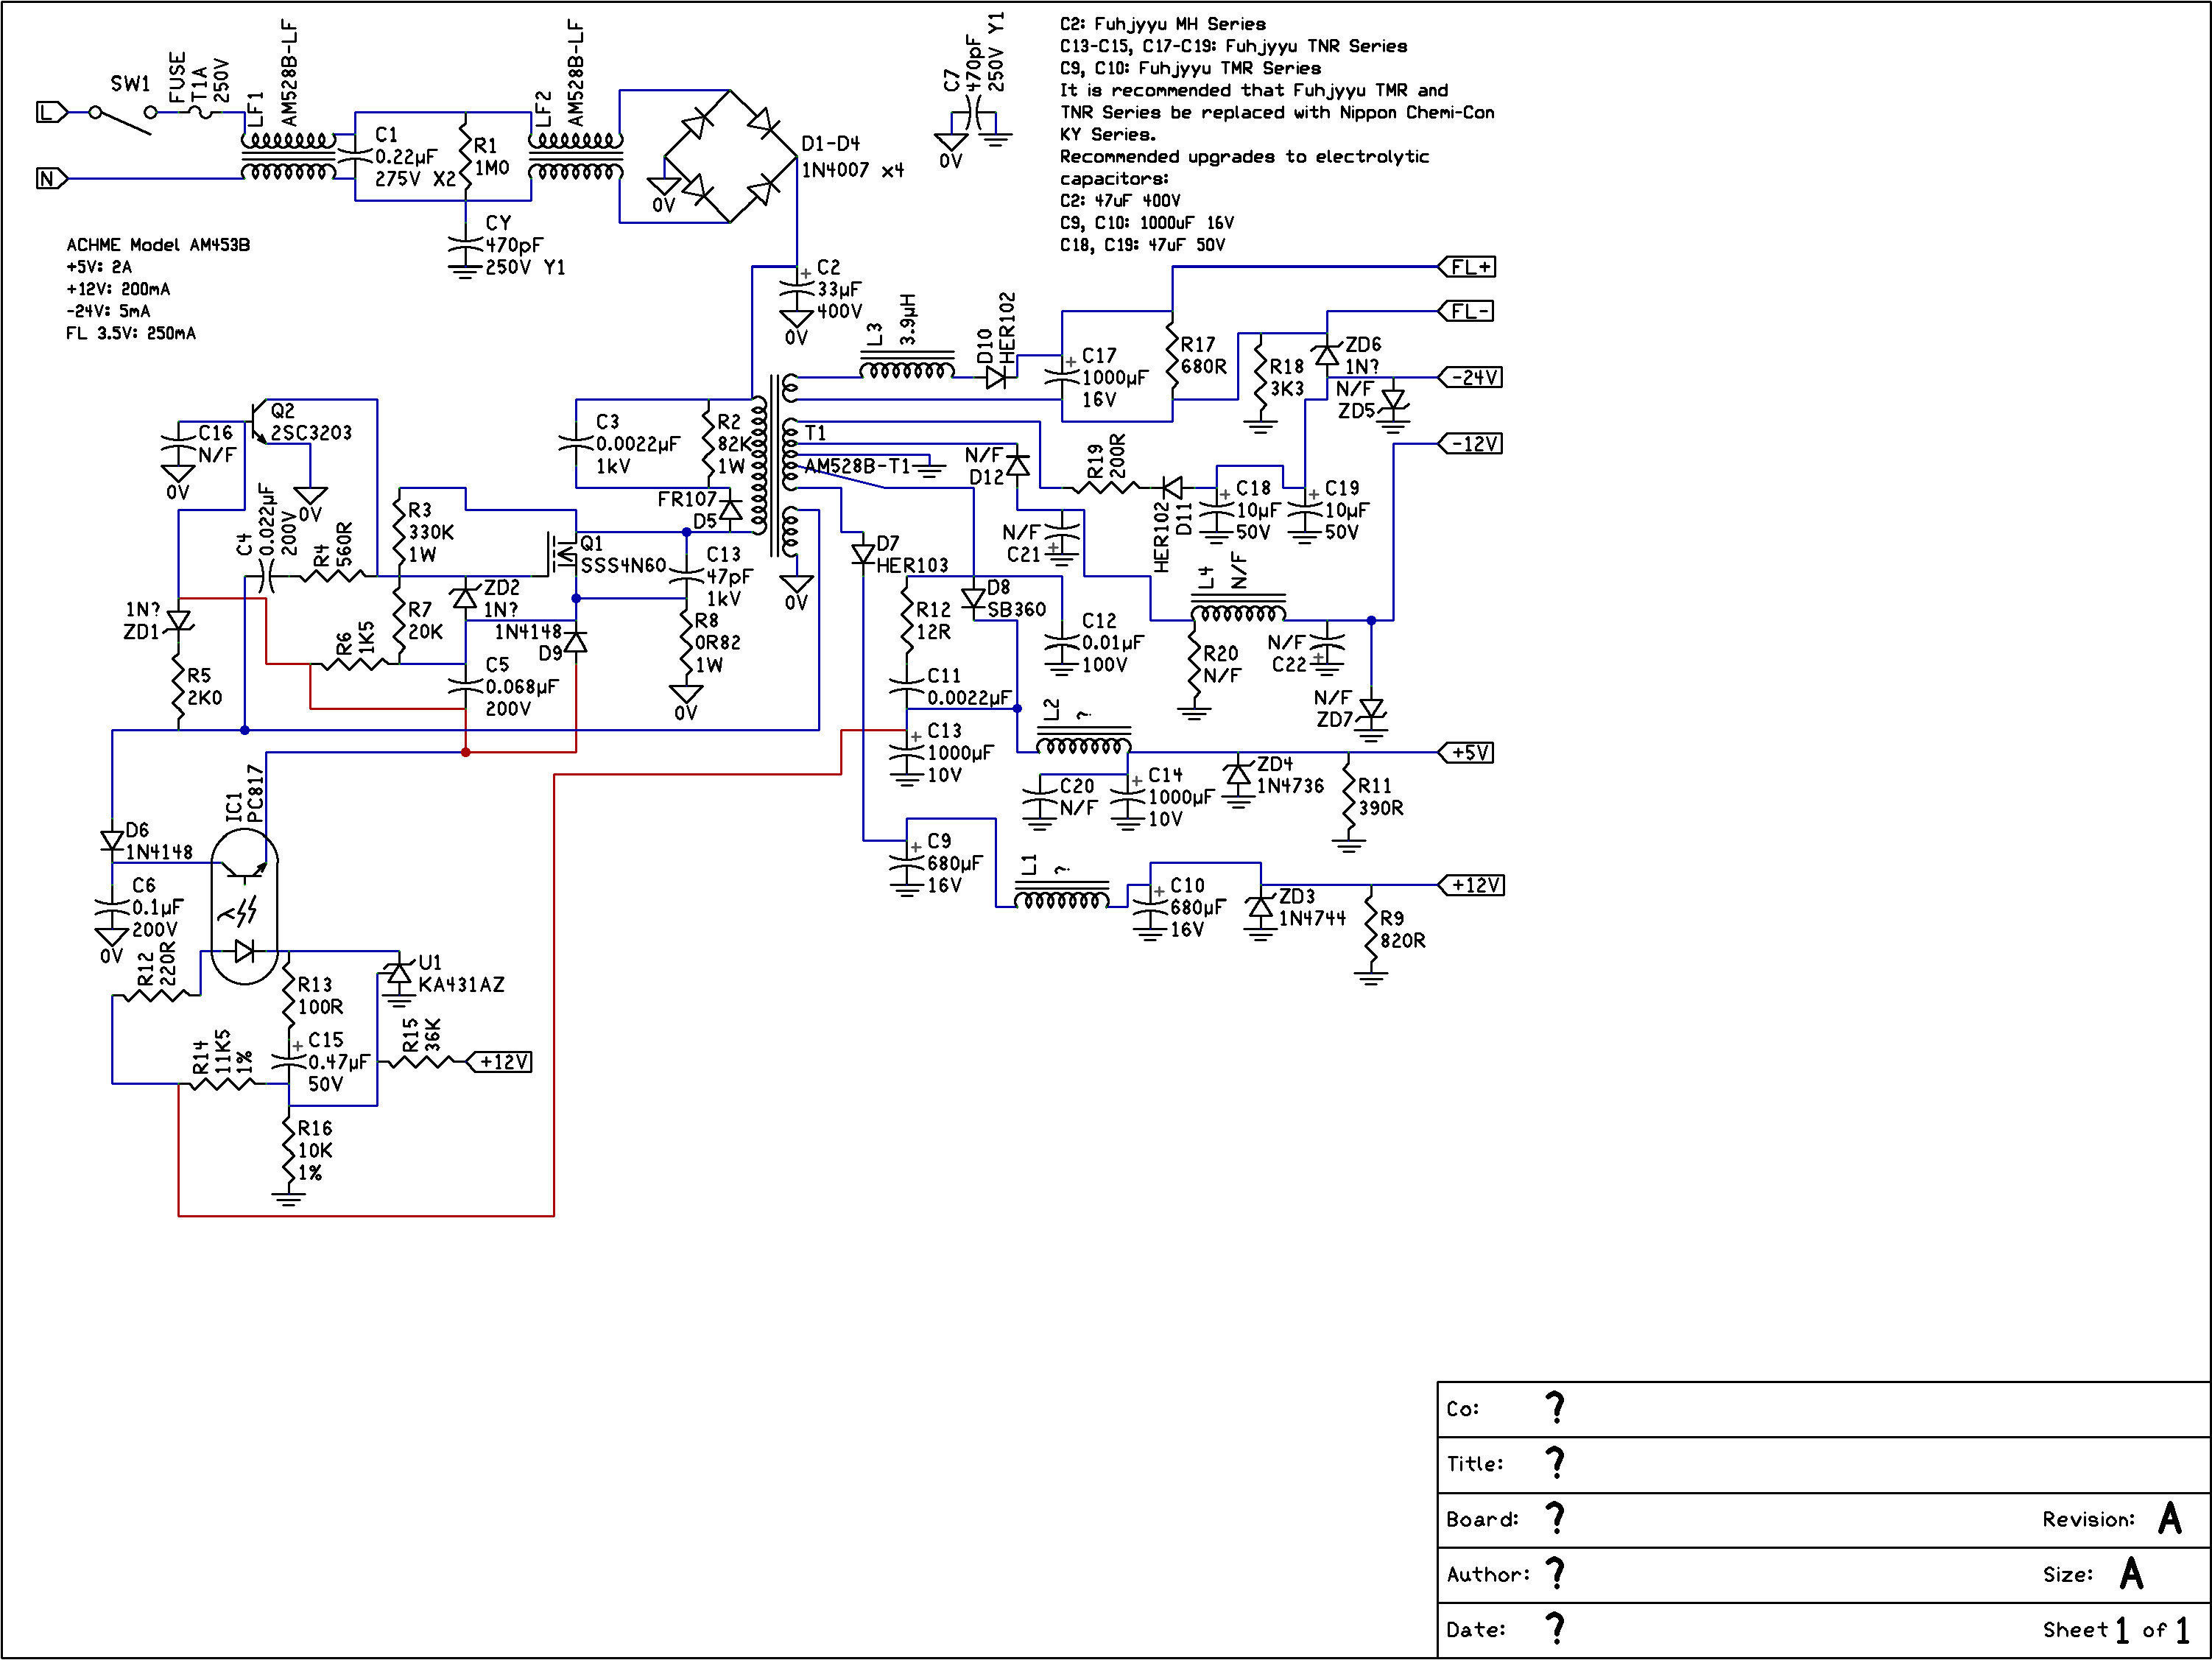Click the R3 330K 1W label
Image resolution: width=2212 pixels, height=1660 pixels.
(430, 532)
